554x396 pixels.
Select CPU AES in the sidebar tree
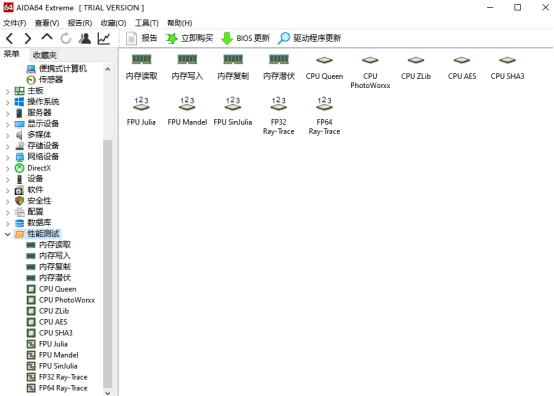pos(47,322)
